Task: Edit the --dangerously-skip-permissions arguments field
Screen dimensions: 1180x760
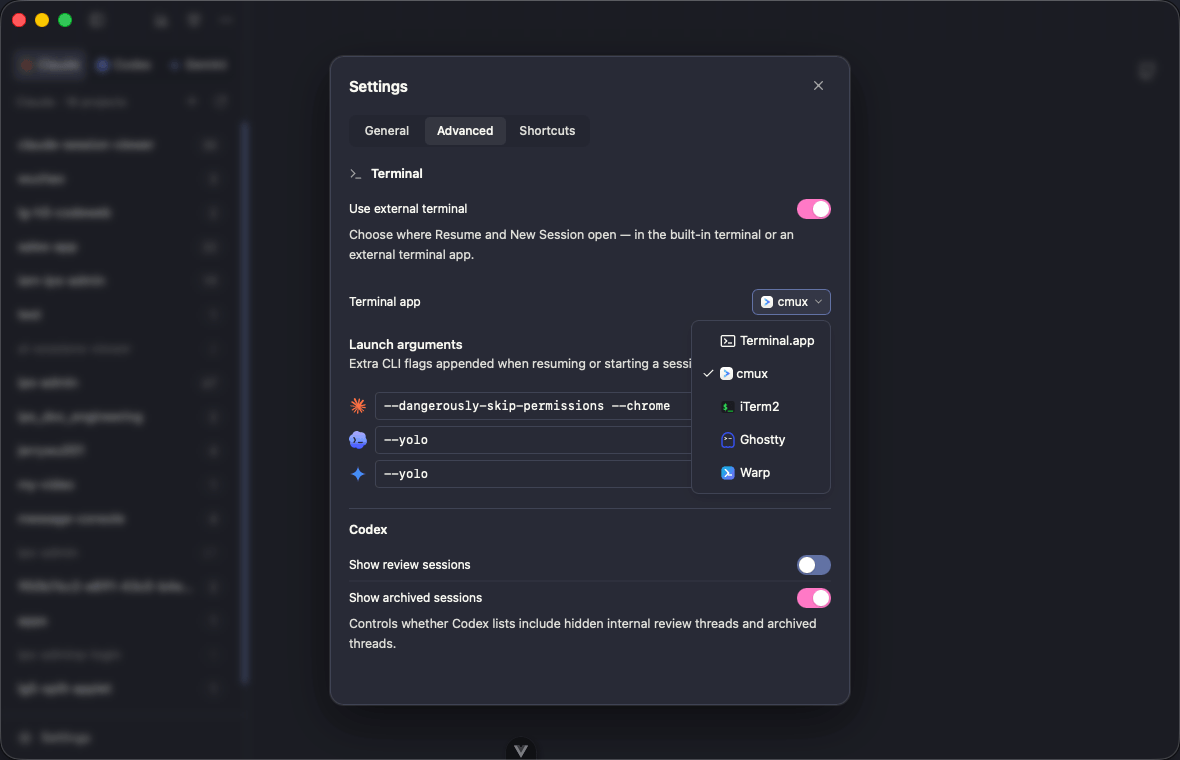Action: click(533, 406)
